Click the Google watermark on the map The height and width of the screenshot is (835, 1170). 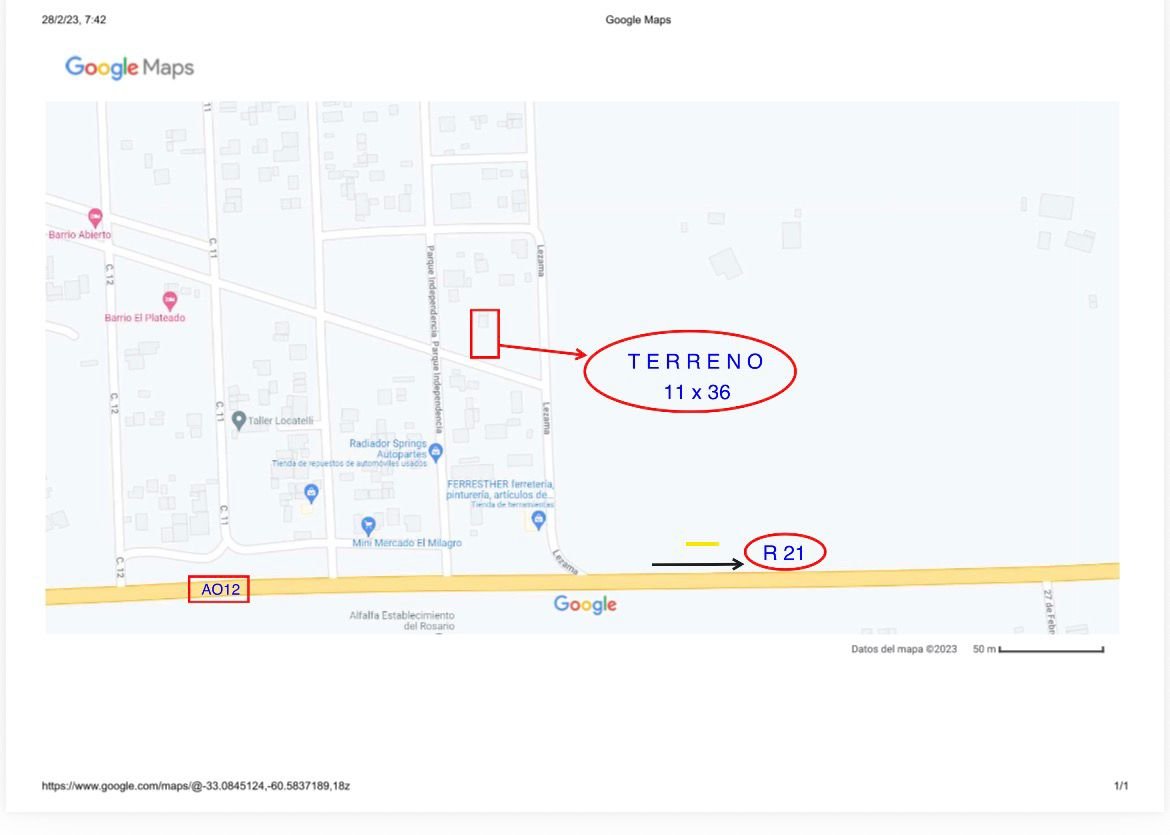click(x=585, y=605)
